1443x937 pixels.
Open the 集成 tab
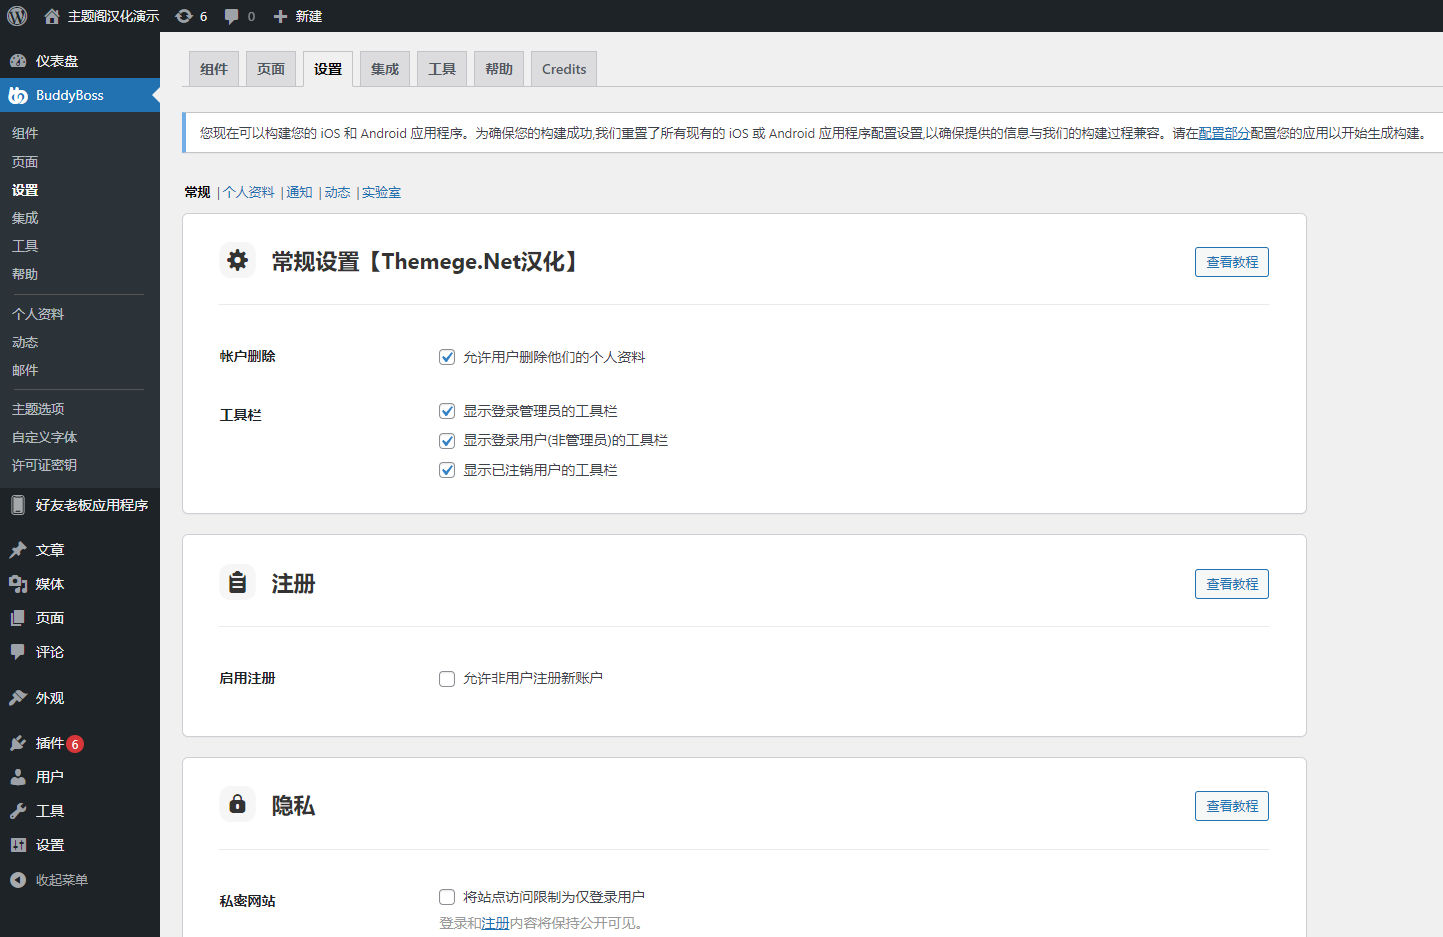tap(385, 69)
